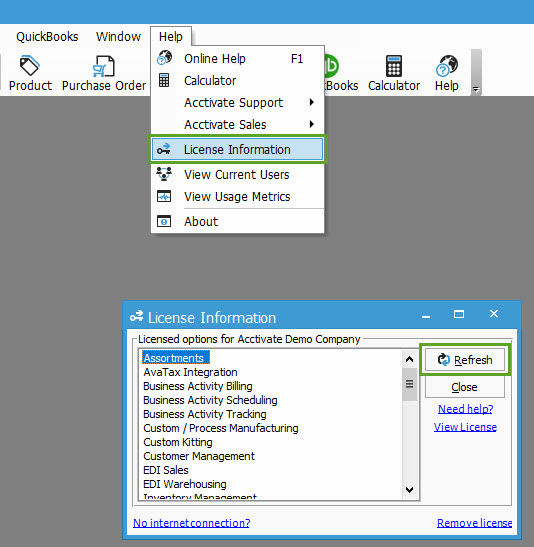Maximize the License Information dialog
This screenshot has height=547, width=534.
pos(459,314)
